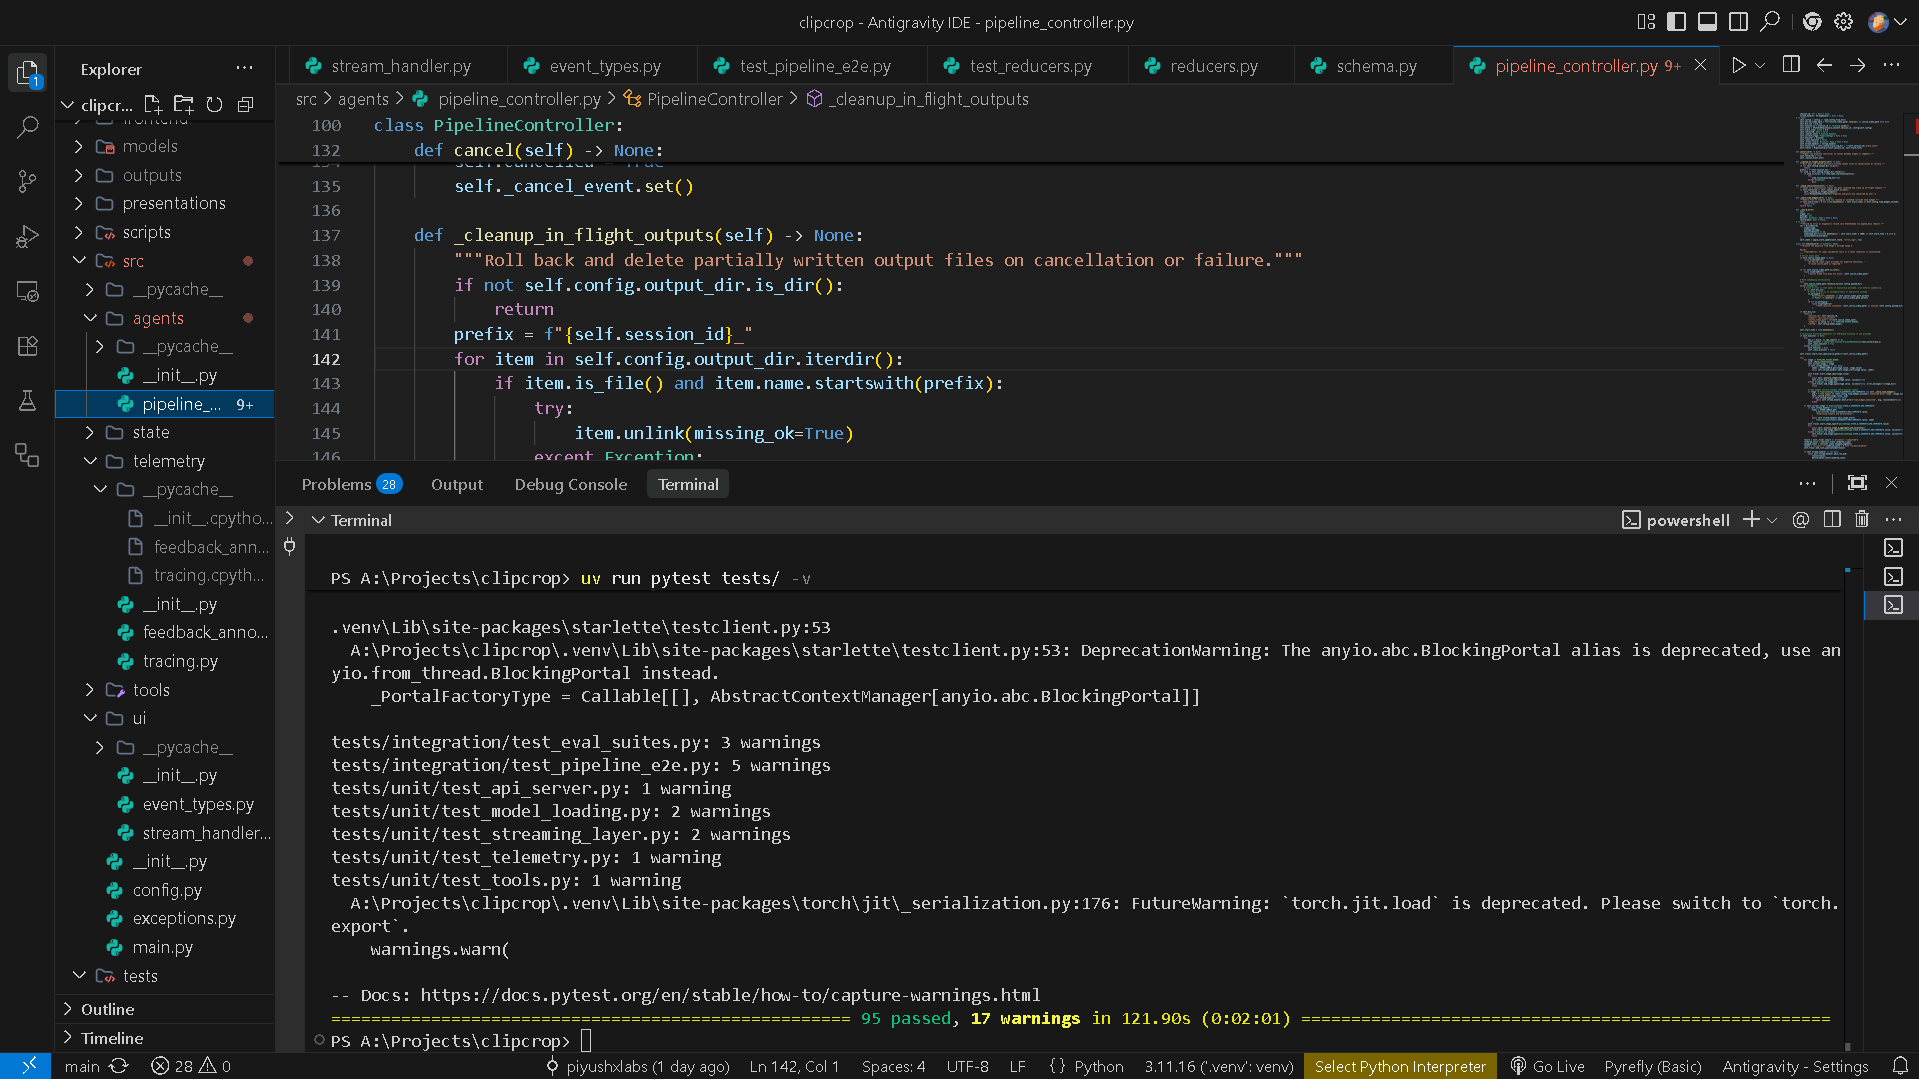Open the run options dropdown arrow
The image size is (1919, 1079).
[1760, 65]
